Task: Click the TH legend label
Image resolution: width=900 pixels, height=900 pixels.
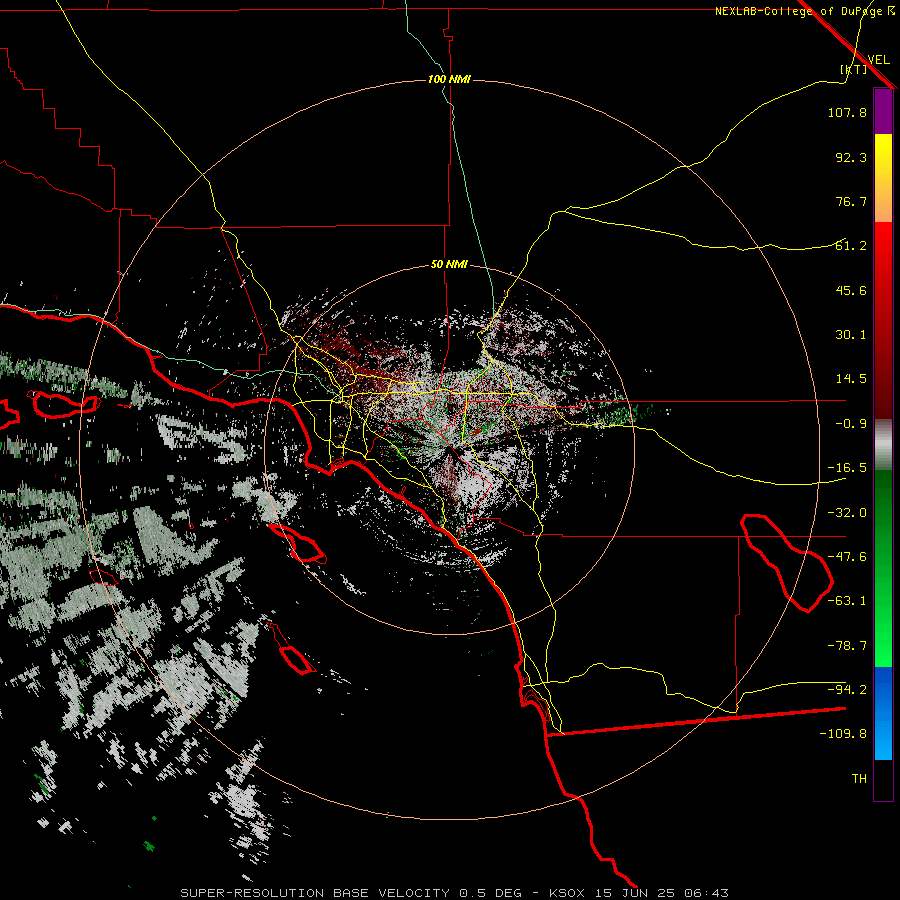Action: (859, 778)
